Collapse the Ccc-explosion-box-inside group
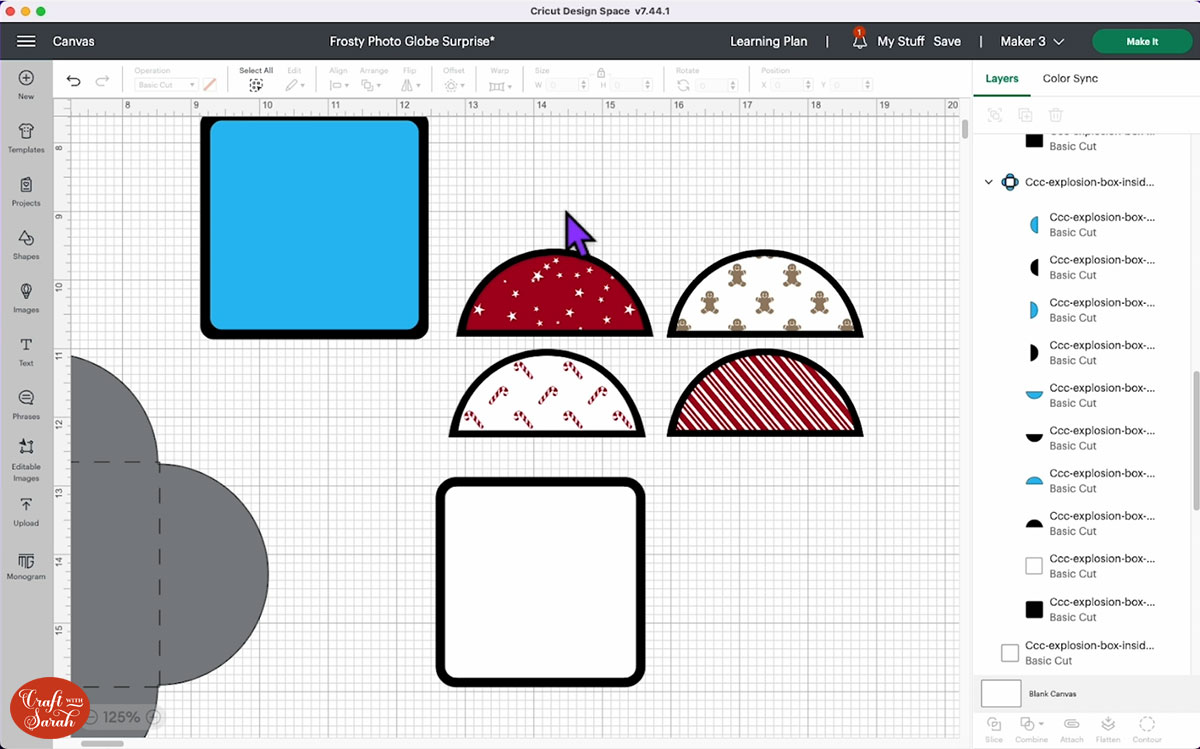 (x=989, y=182)
